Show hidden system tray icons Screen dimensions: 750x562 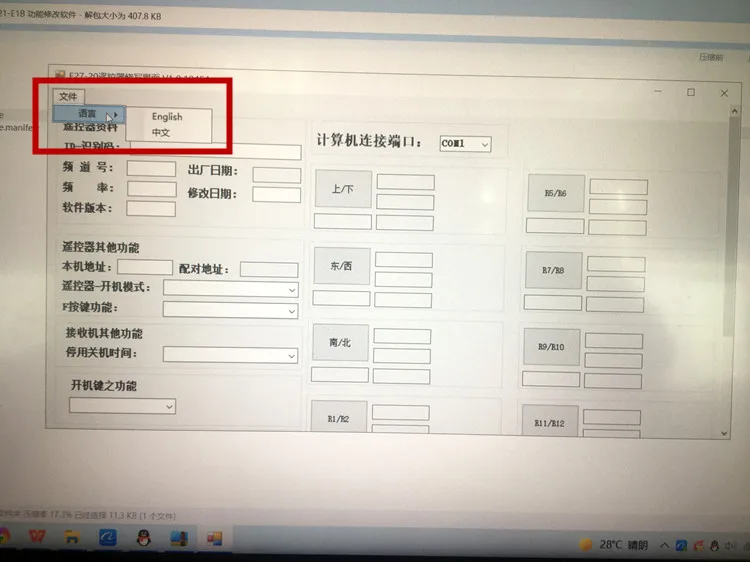(x=665, y=545)
